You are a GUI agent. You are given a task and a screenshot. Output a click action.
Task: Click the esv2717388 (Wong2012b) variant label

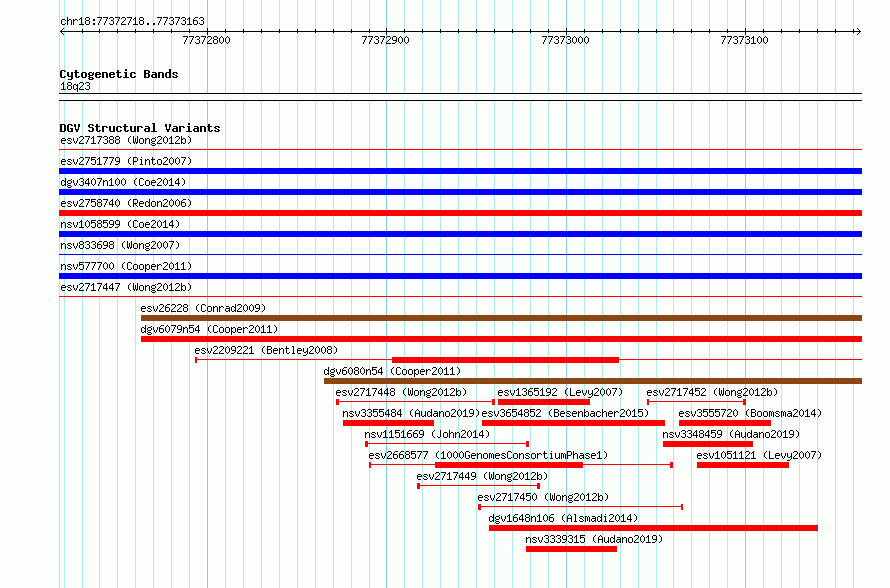pos(126,140)
